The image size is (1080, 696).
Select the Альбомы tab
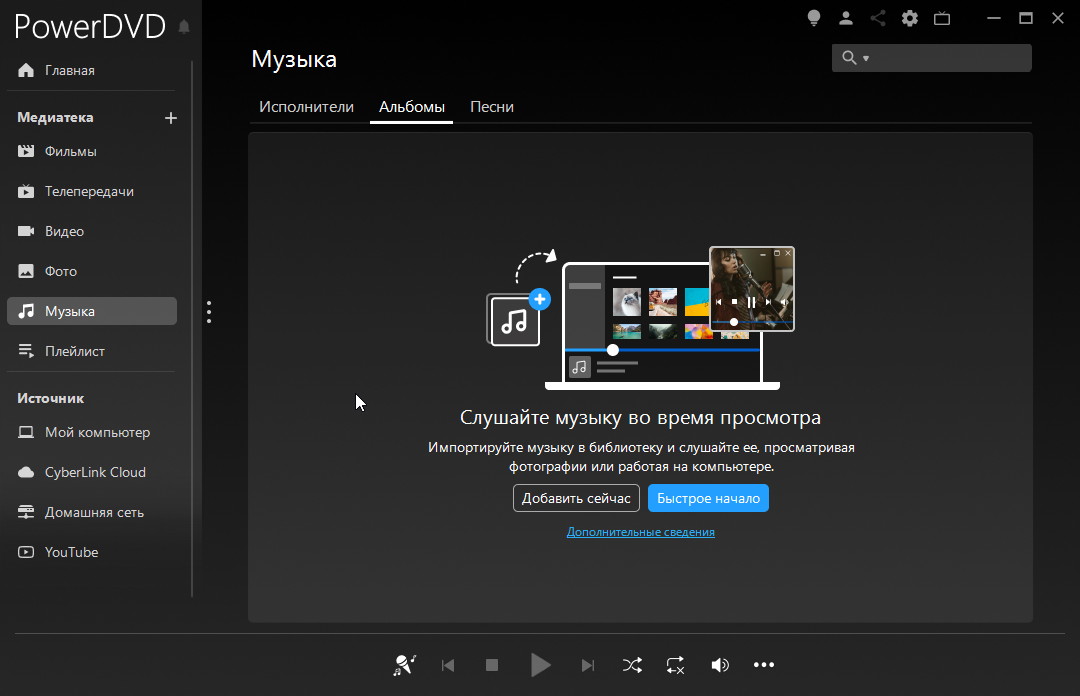click(x=412, y=107)
